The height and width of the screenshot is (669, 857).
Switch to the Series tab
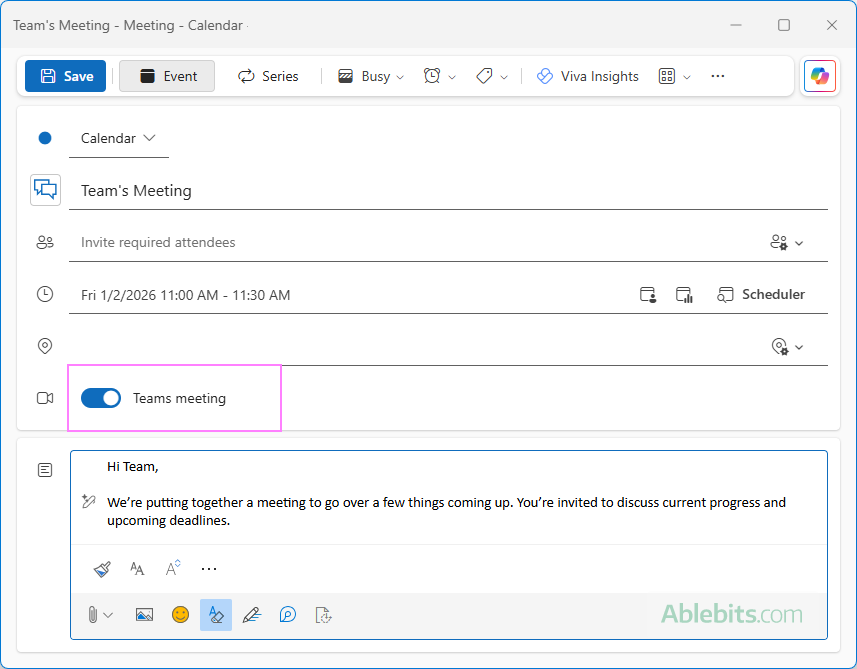[268, 76]
